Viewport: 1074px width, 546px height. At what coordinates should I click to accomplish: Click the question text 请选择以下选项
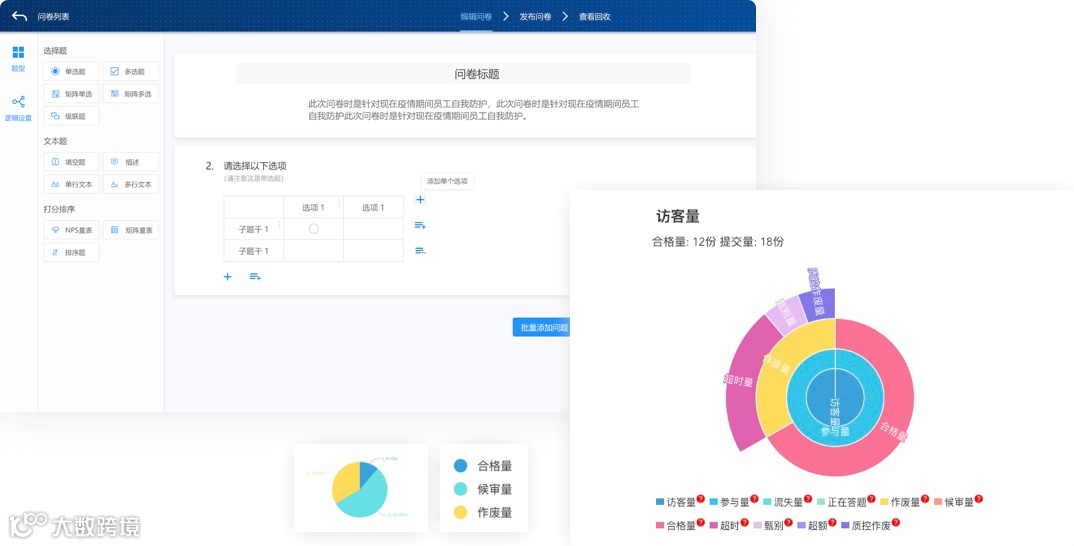255,166
